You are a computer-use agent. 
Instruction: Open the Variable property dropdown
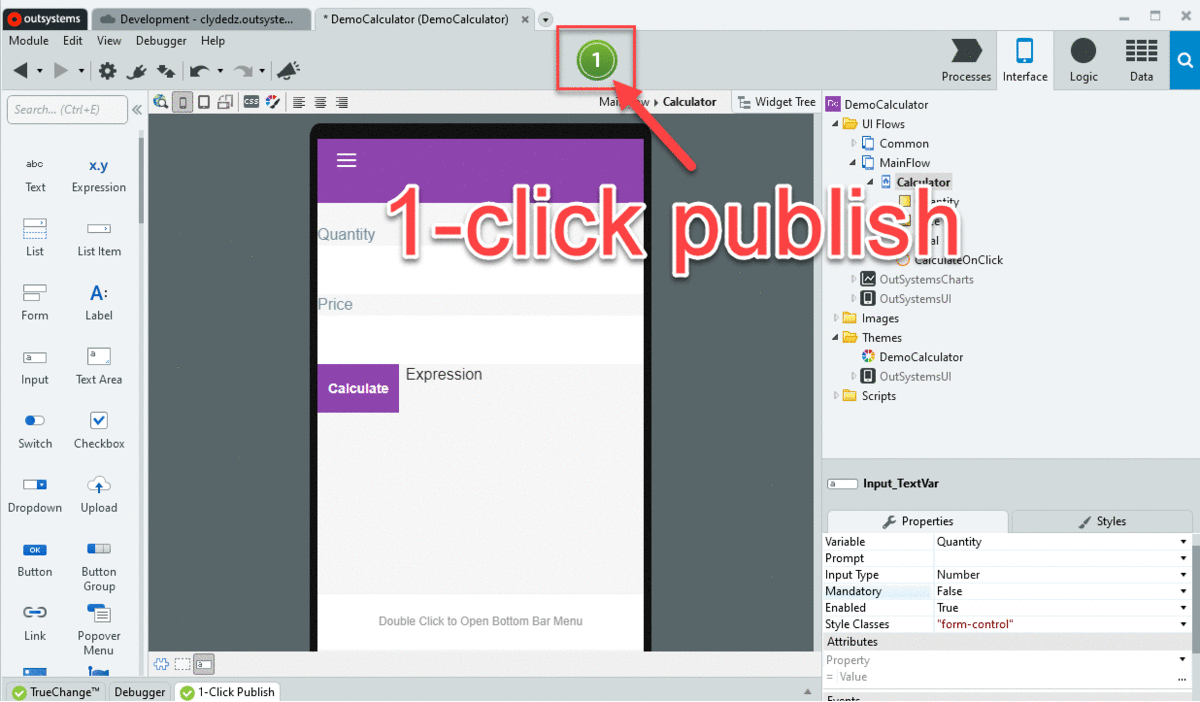1184,542
